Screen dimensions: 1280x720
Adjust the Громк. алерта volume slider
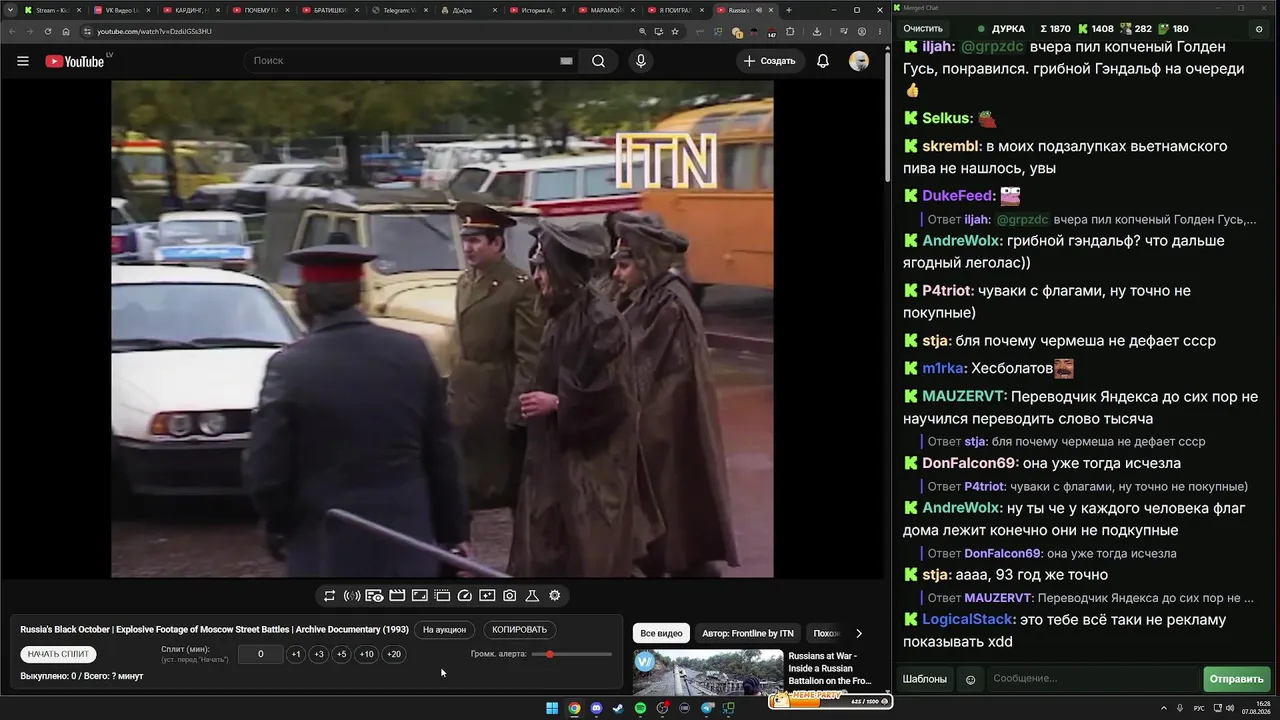point(572,654)
